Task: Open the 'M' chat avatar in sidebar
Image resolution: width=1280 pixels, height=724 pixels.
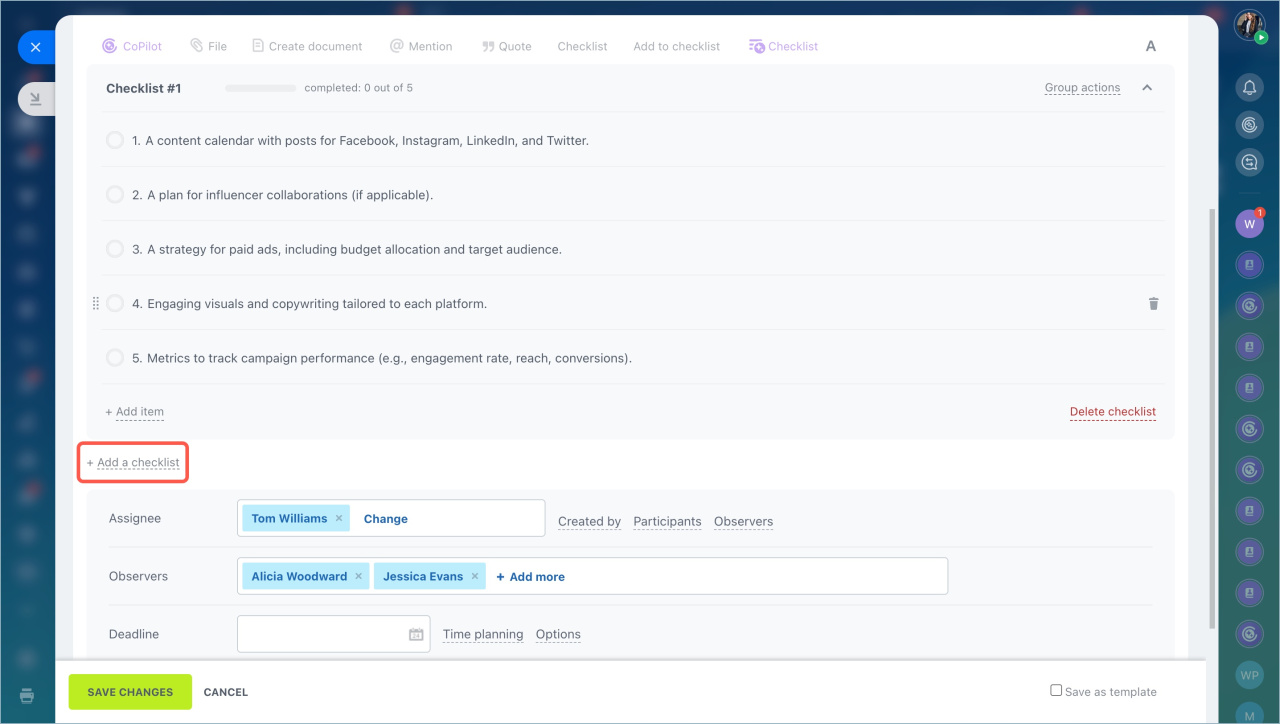Action: pos(1249,715)
